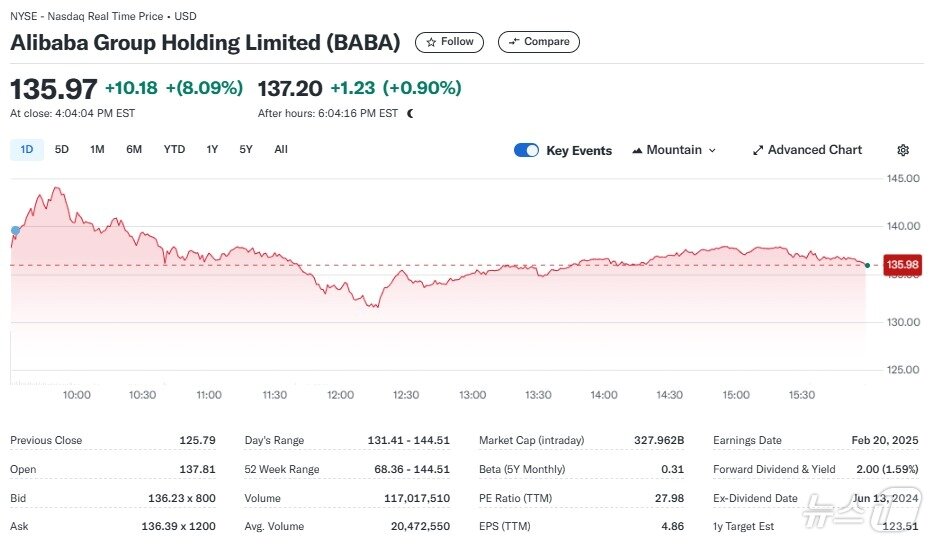Click the 135.98 current price tag

900,265
